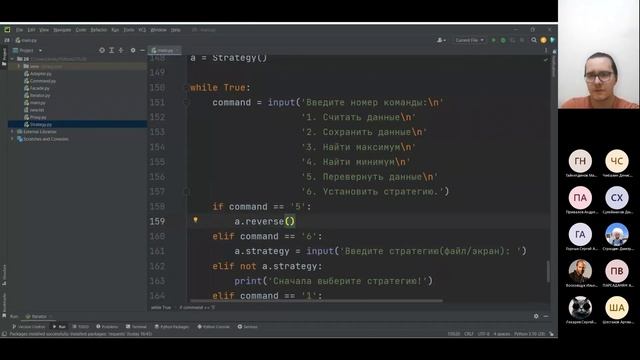The height and width of the screenshot is (360, 640).
Task: Click 'if command' breadcrumb
Action: tap(197, 307)
